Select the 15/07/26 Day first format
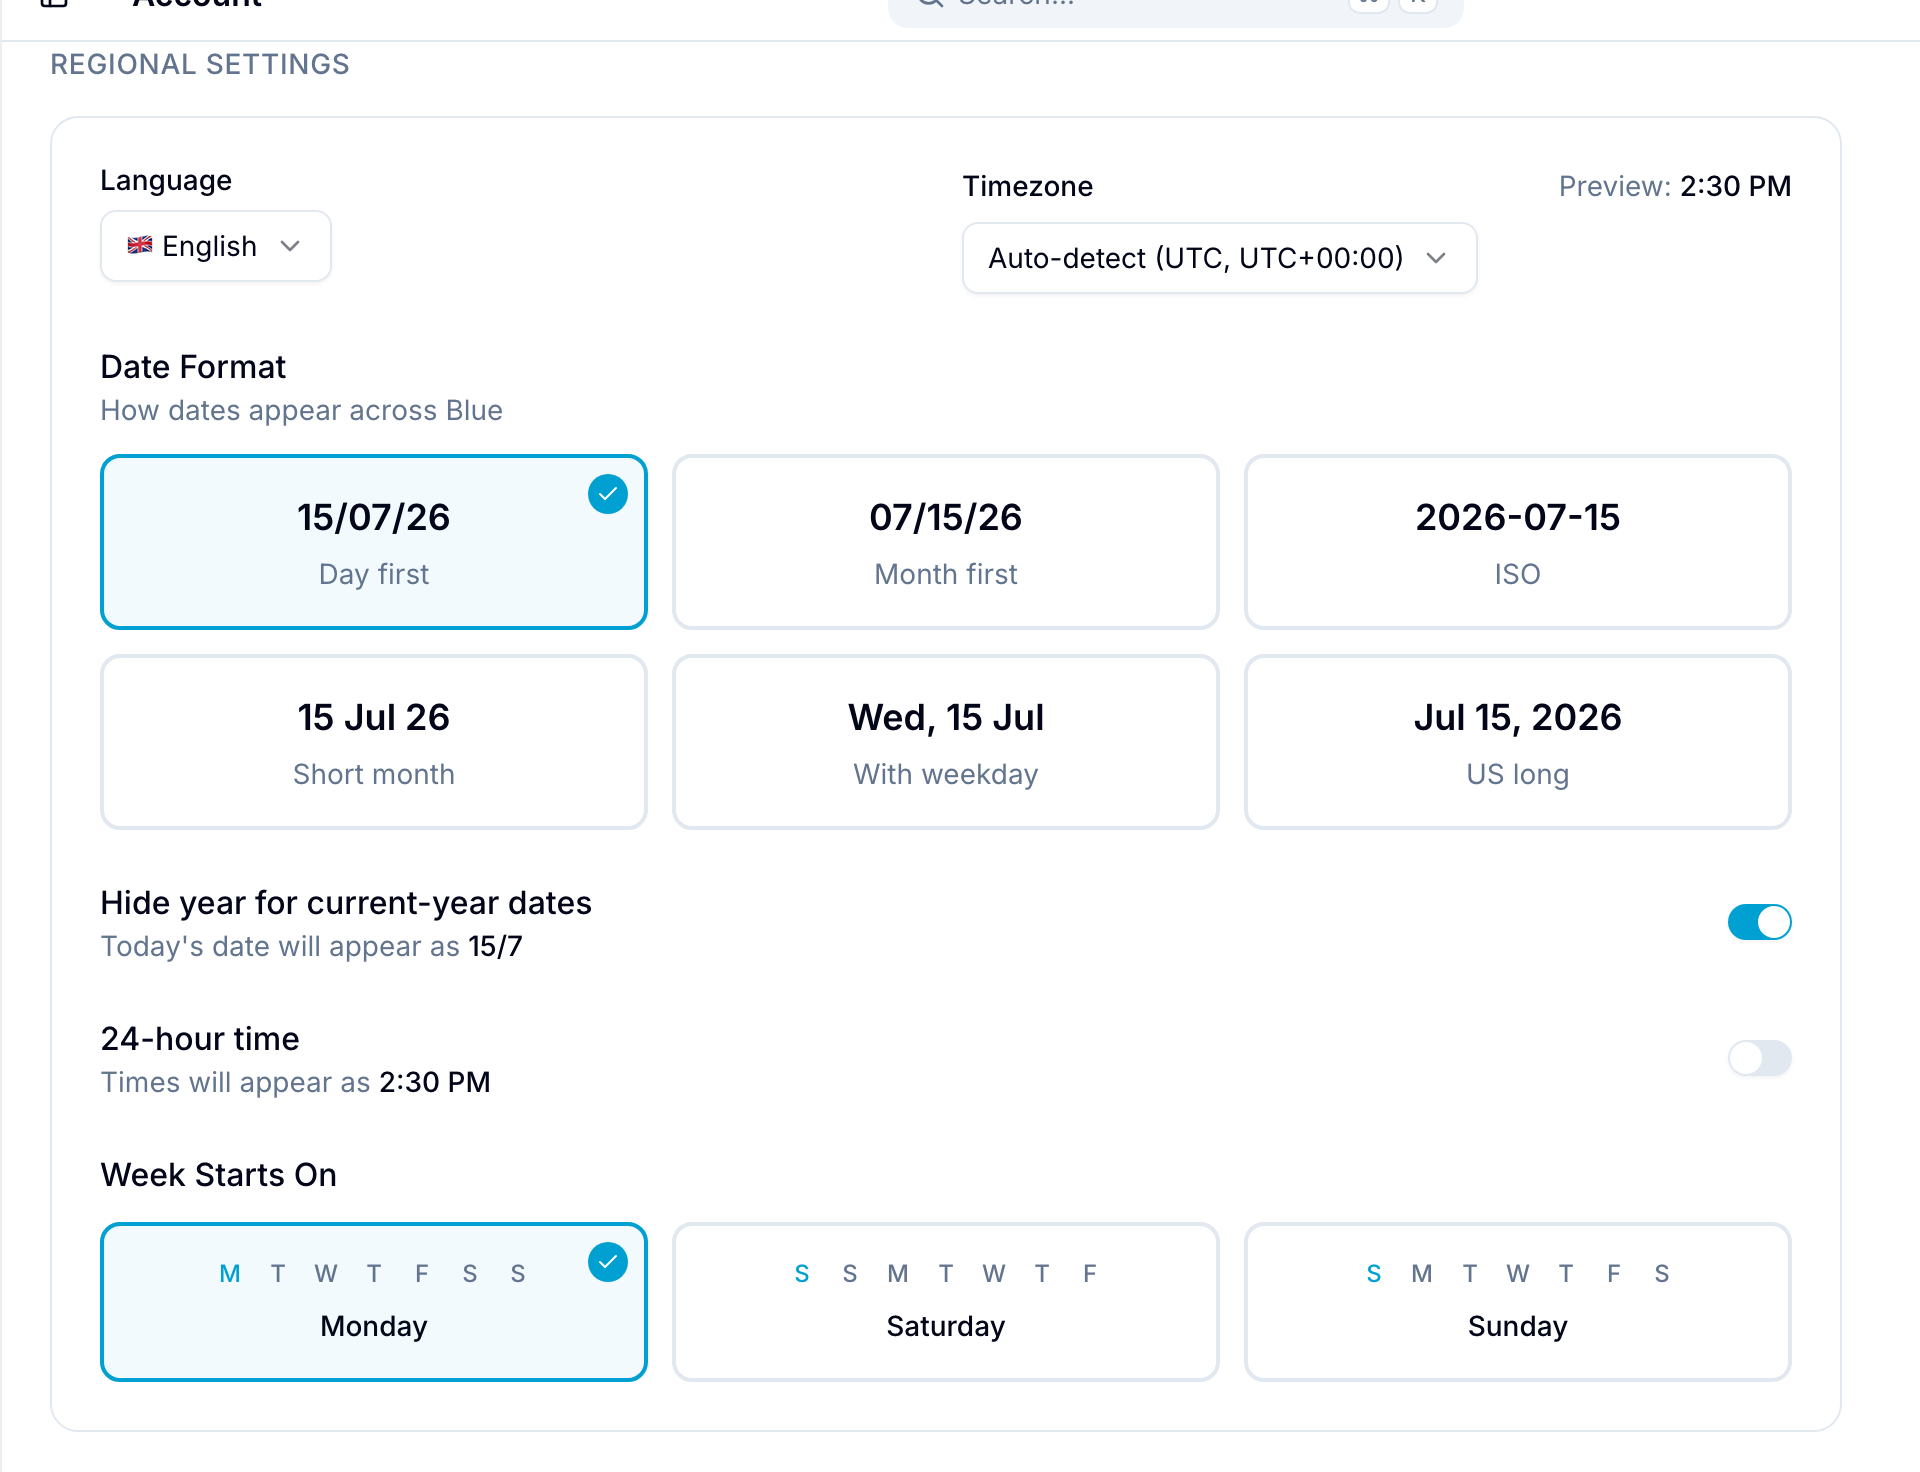This screenshot has height=1472, width=1920. pos(374,542)
